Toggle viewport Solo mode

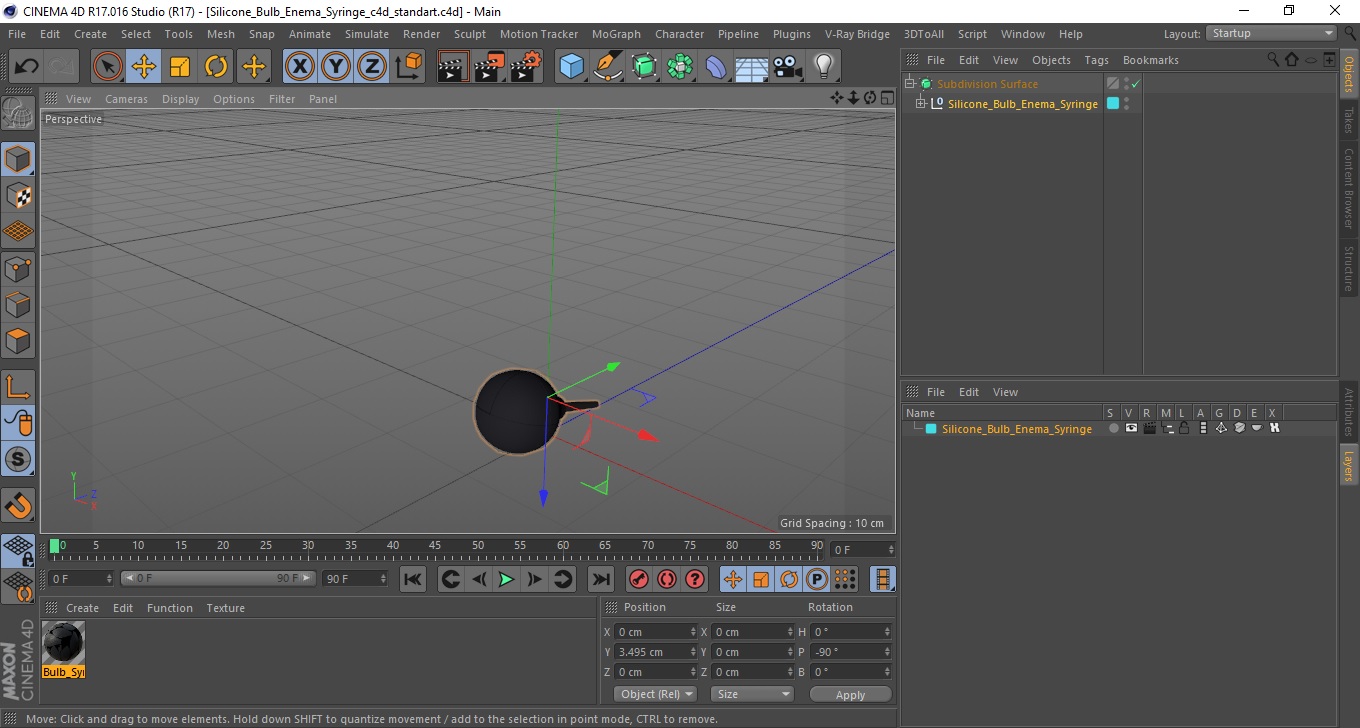click(18, 459)
